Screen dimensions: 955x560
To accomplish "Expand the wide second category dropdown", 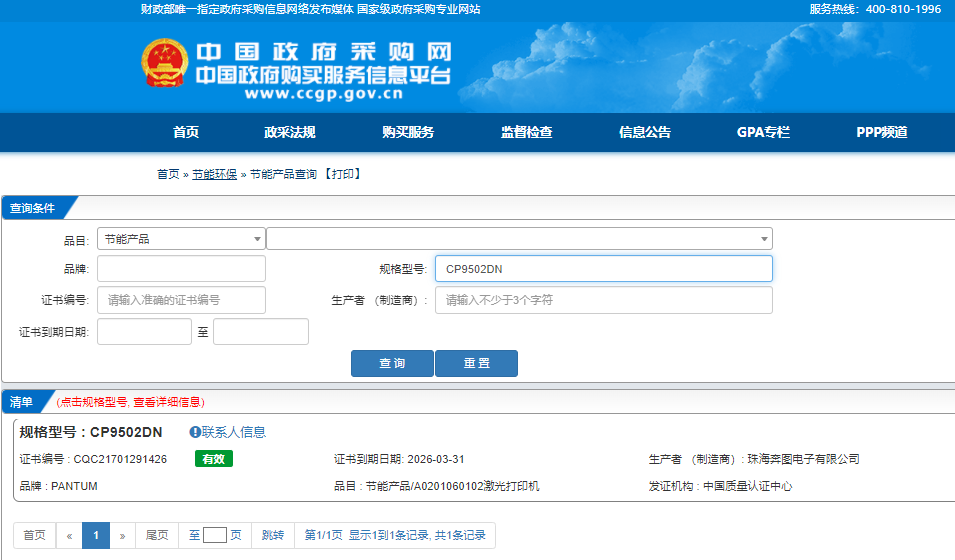I will coord(519,239).
